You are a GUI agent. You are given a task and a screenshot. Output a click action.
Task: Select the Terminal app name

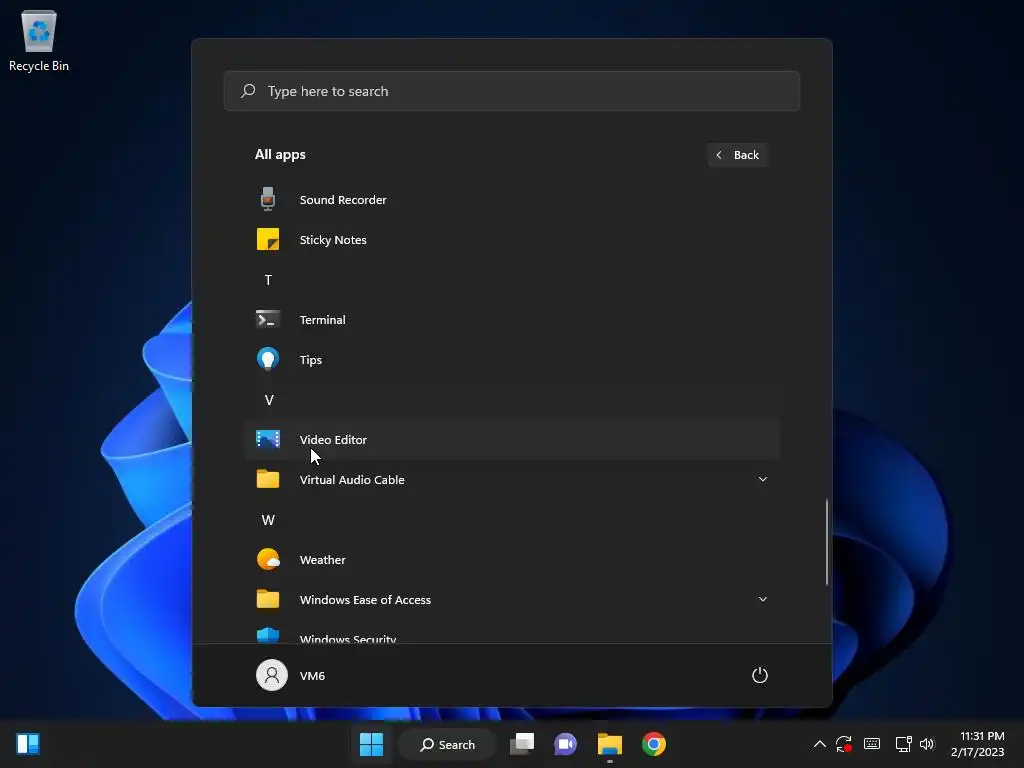tap(323, 320)
